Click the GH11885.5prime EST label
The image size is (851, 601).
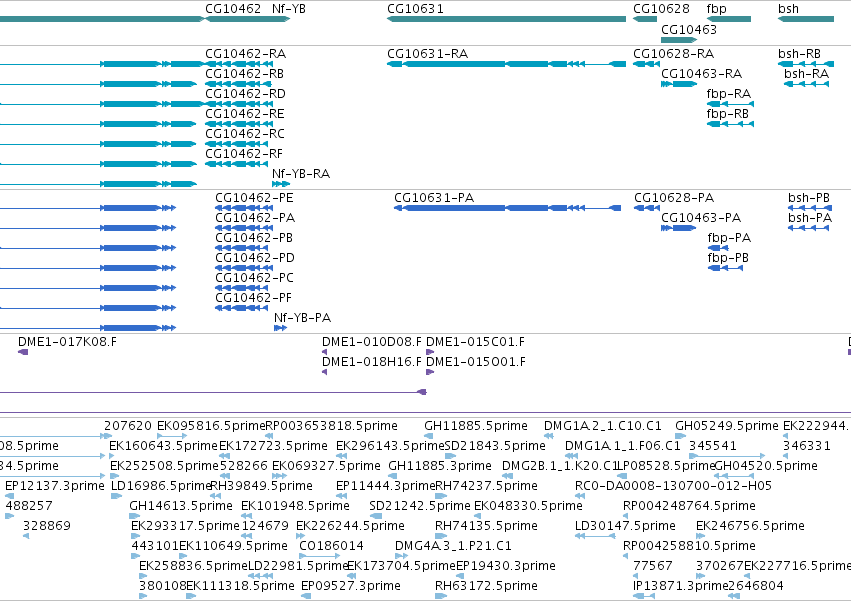[476, 426]
